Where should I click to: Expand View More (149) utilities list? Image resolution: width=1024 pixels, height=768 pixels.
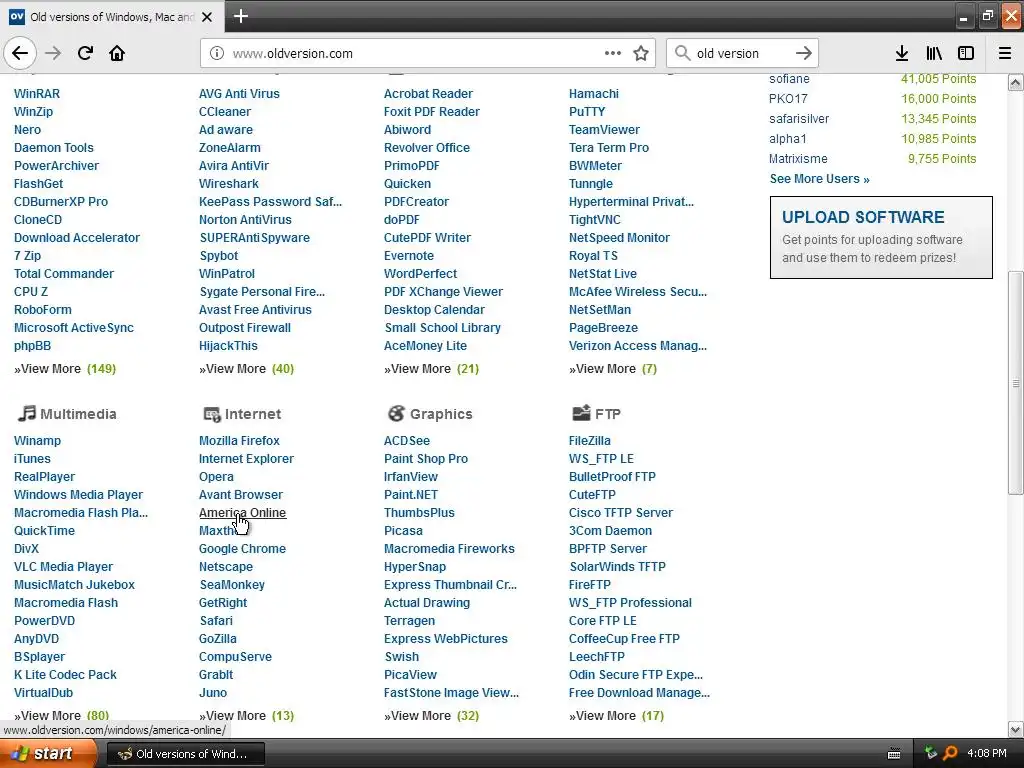65,369
